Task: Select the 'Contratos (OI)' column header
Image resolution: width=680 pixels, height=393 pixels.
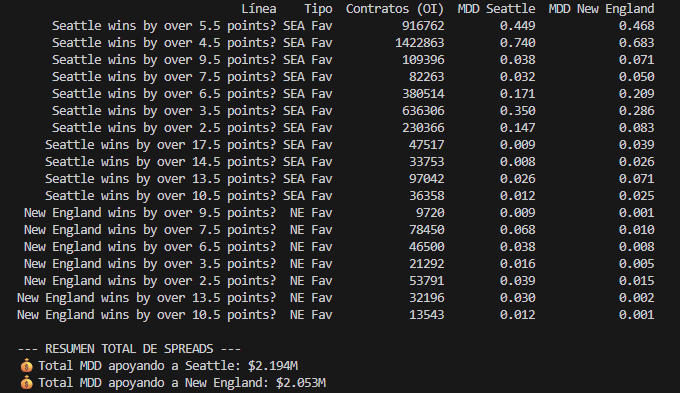Action: click(395, 9)
